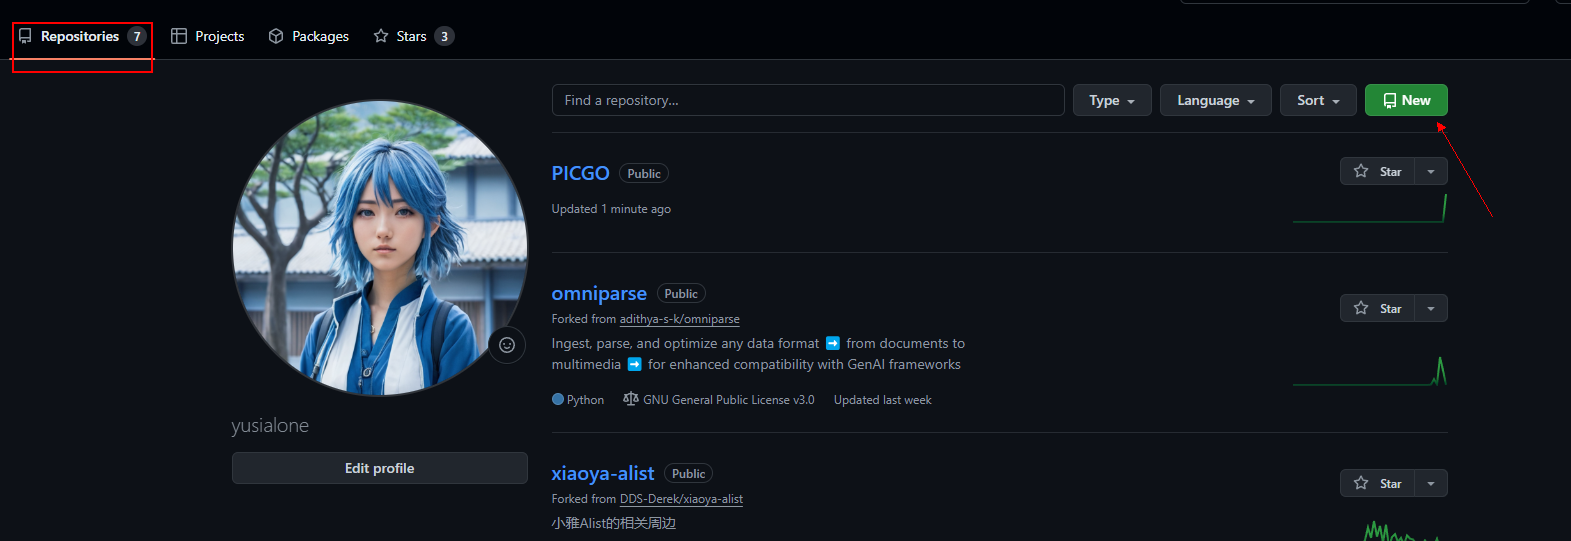Click the Edit profile button
The width and height of the screenshot is (1571, 541).
(x=380, y=468)
